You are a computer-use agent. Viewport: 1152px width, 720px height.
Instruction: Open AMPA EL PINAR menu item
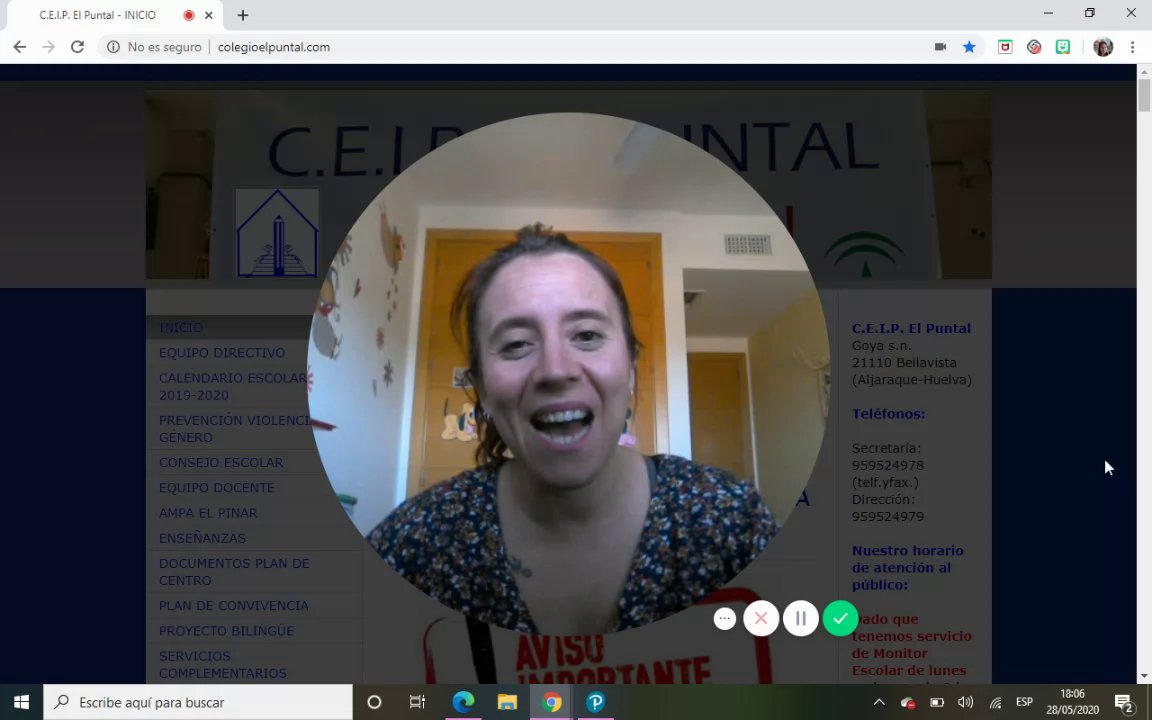pyautogui.click(x=208, y=513)
